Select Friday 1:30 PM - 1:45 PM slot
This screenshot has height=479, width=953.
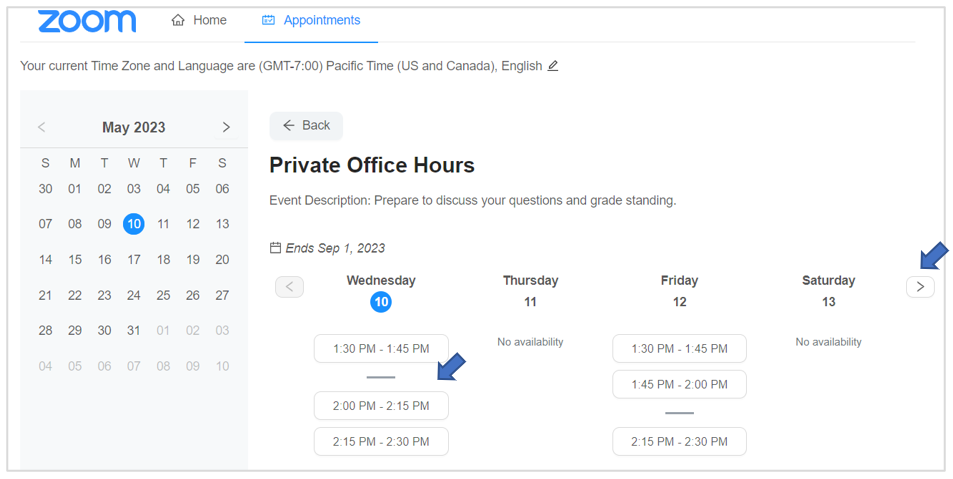point(679,349)
